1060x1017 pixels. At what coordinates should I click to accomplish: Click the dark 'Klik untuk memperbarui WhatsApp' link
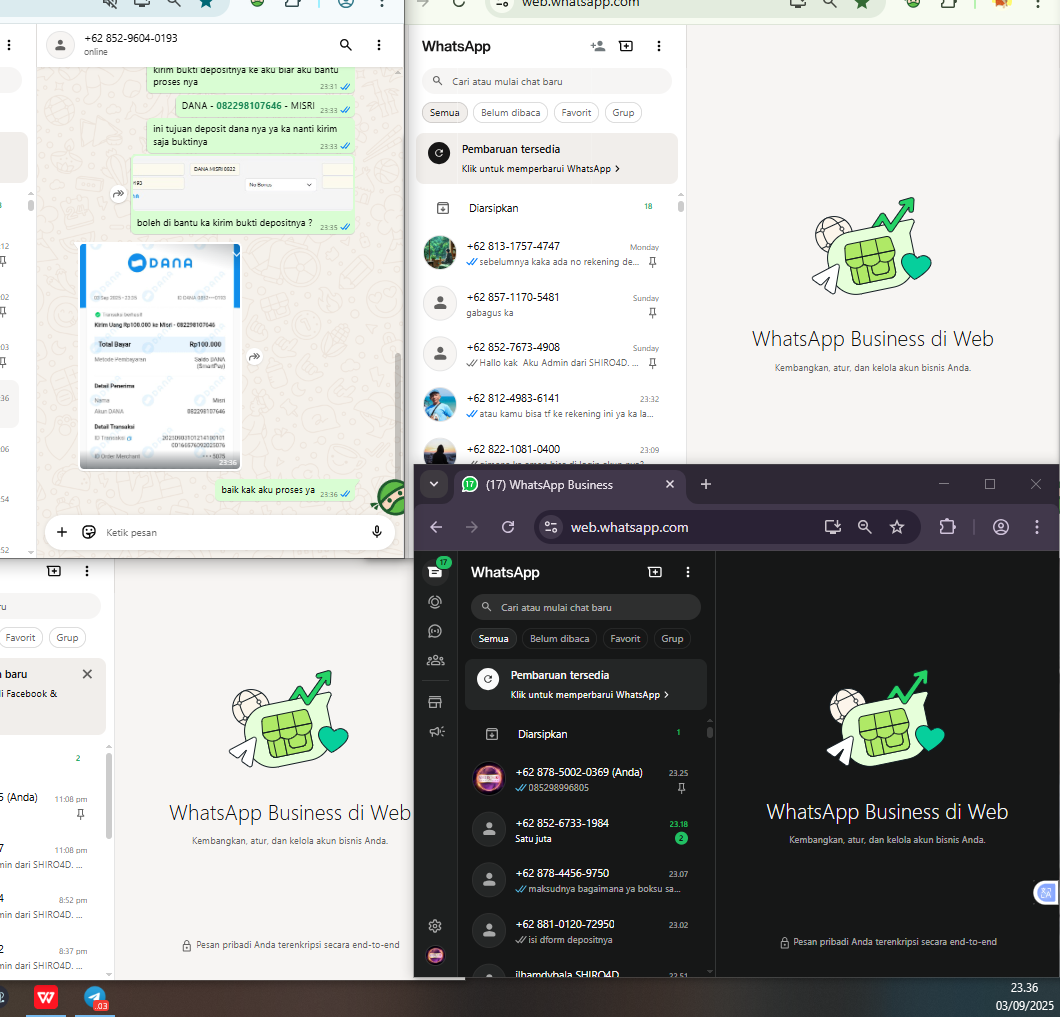(x=589, y=694)
